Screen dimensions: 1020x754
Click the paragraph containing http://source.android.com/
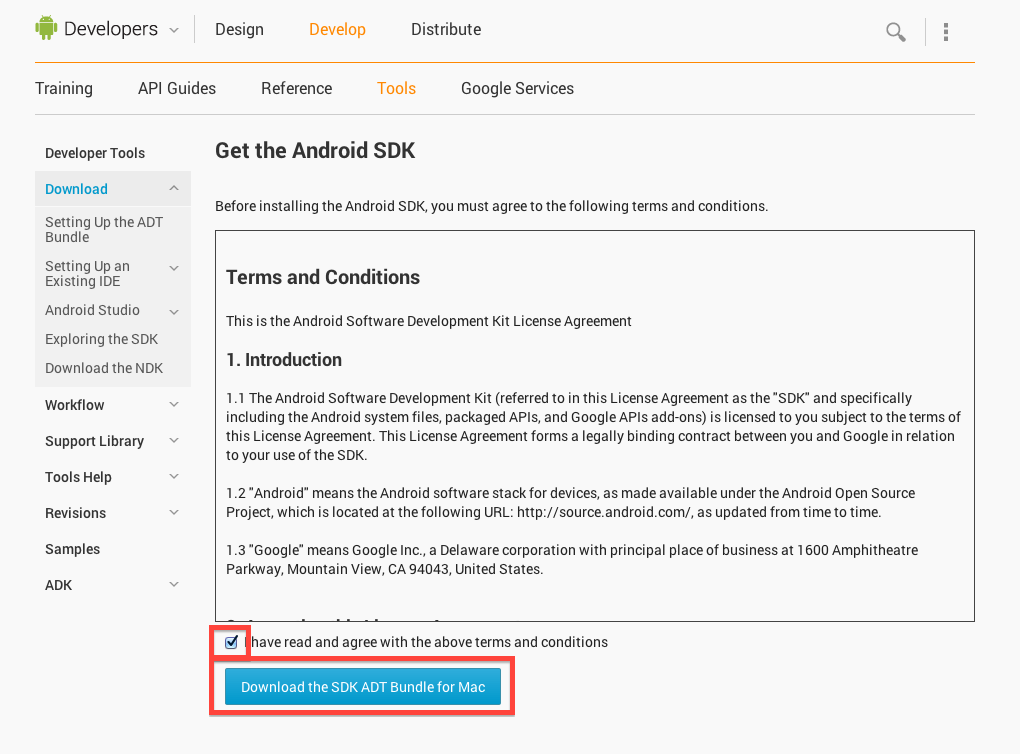[x=570, y=503]
